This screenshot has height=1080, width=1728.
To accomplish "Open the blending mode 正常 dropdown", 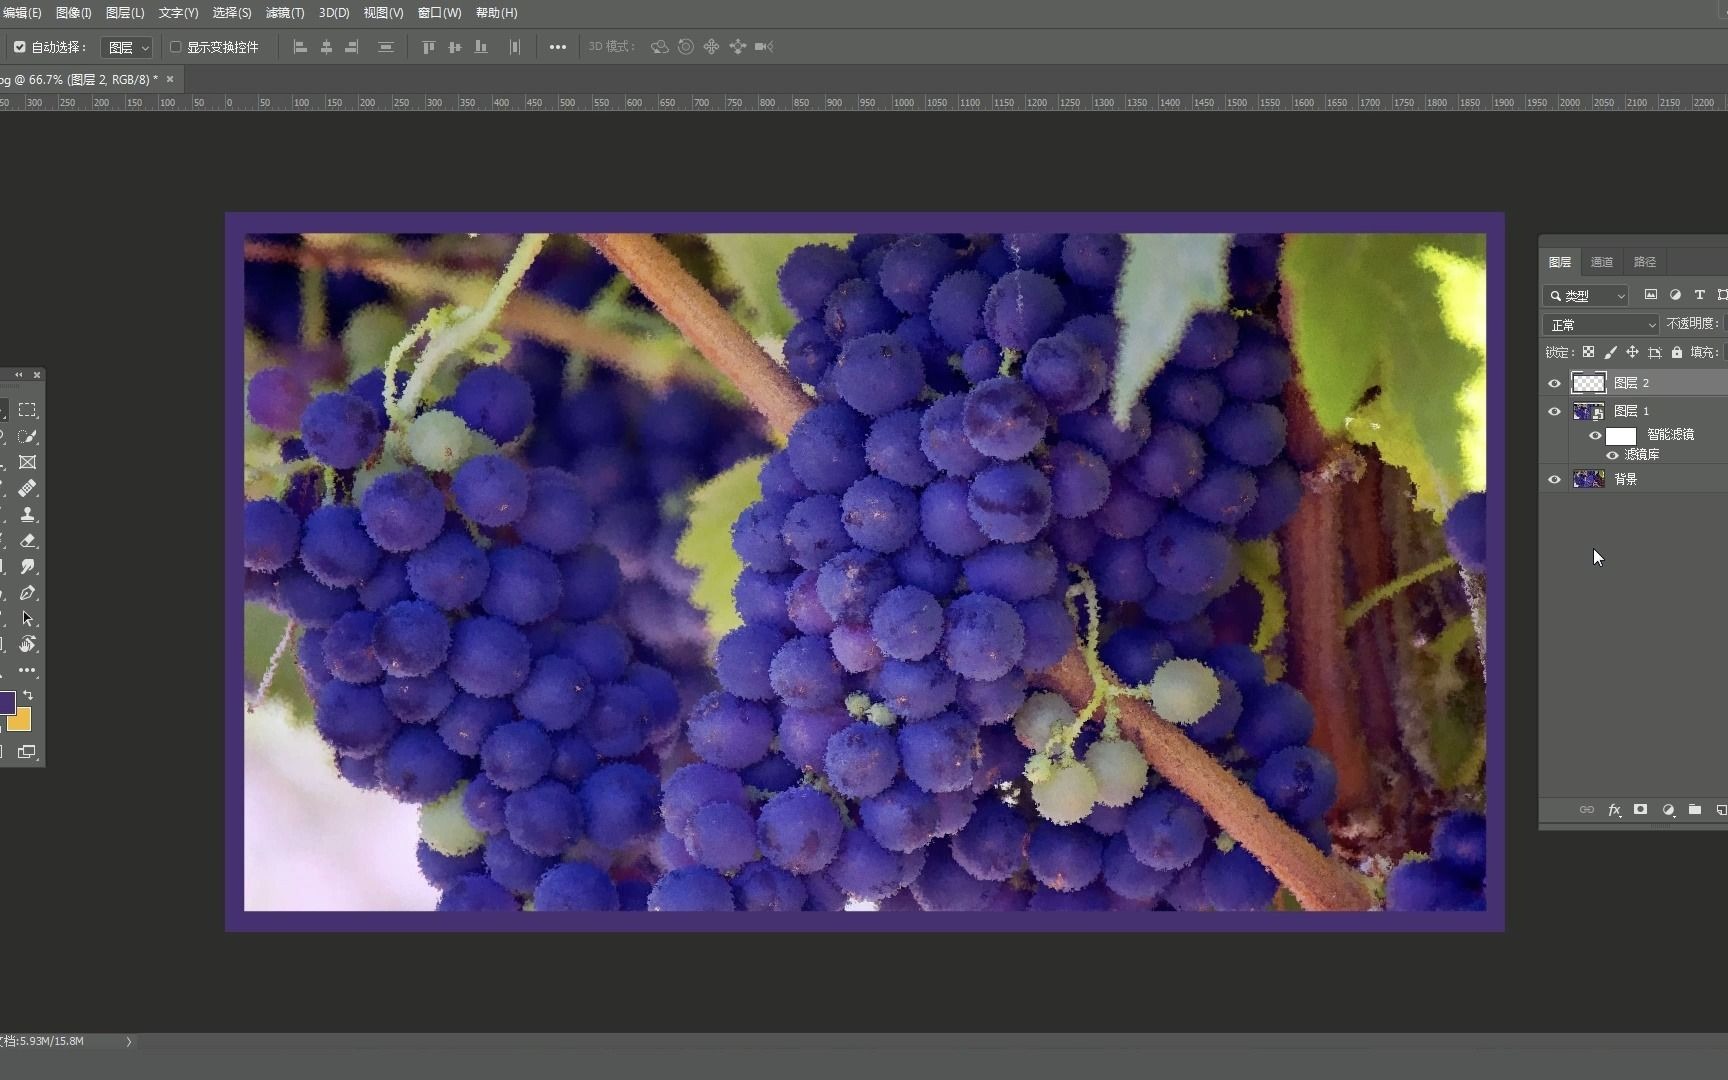I will point(1600,324).
